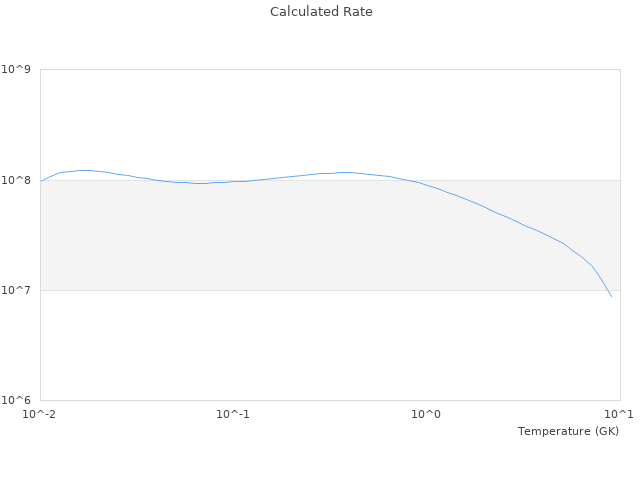The height and width of the screenshot is (480, 640).
Task: Click the 10^1 x-axis tick label
Action: coord(619,414)
